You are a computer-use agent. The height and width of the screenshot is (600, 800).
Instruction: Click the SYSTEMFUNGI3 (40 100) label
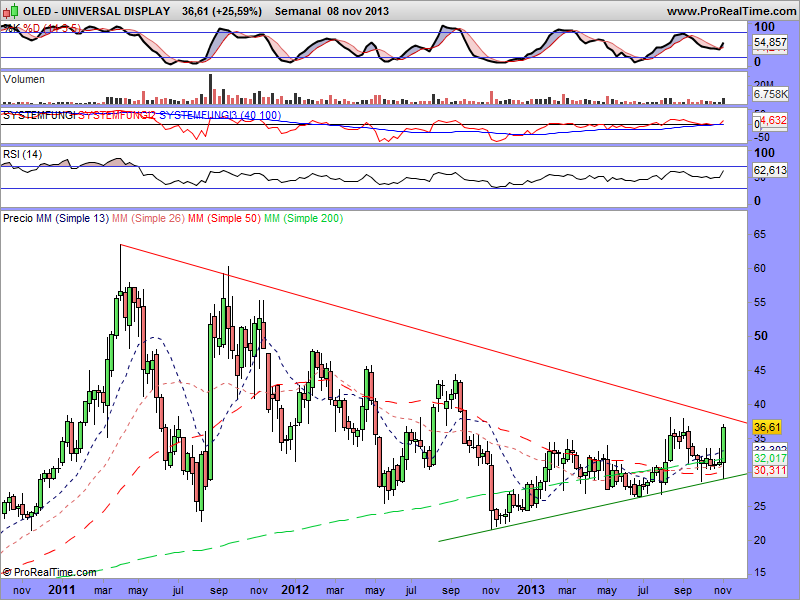pos(220,115)
